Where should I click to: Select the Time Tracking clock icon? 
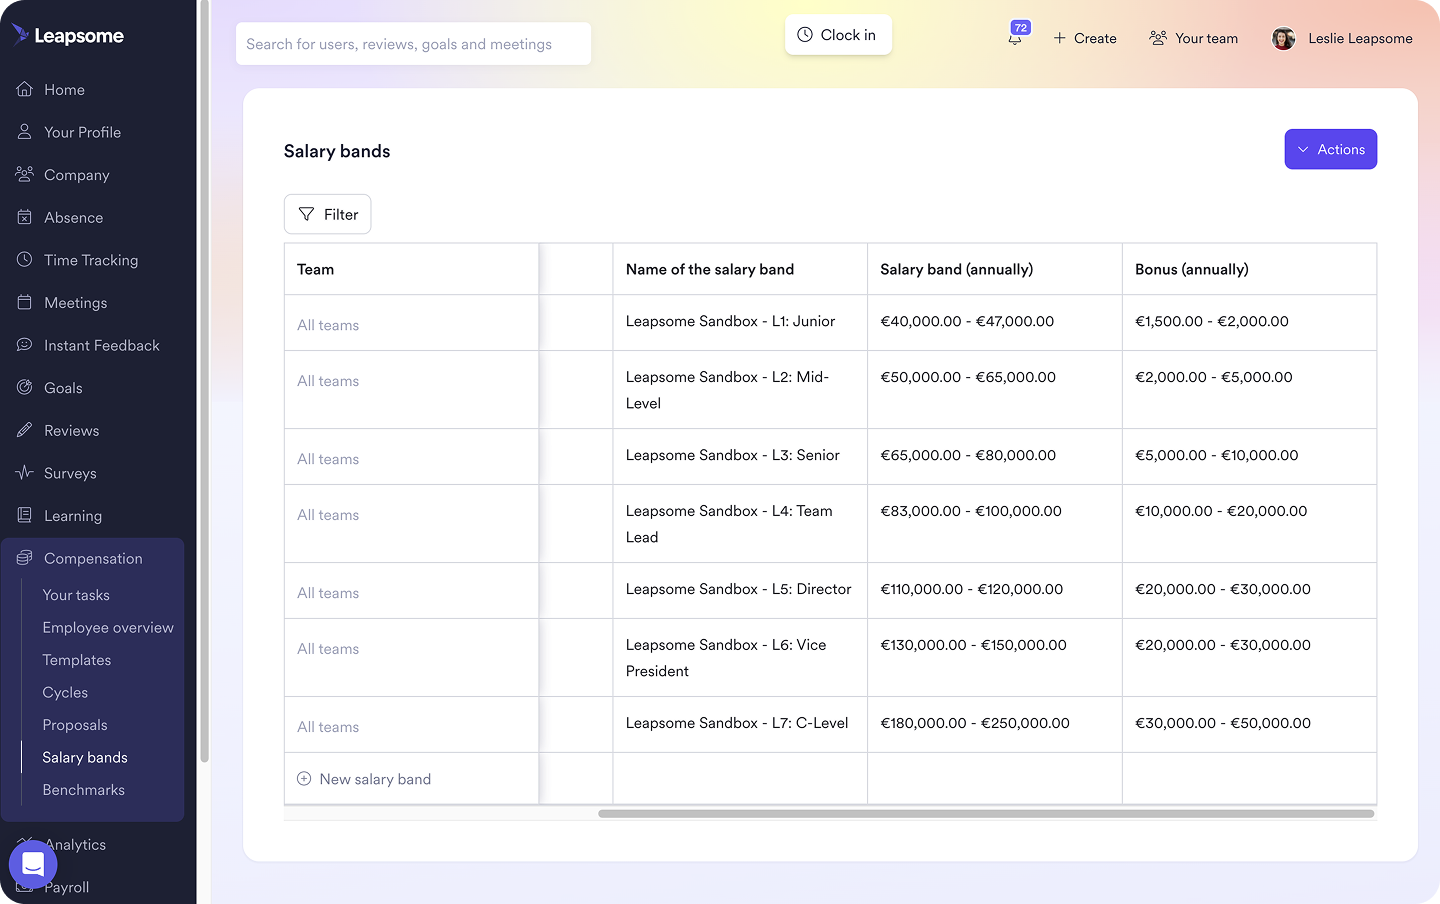(x=24, y=260)
